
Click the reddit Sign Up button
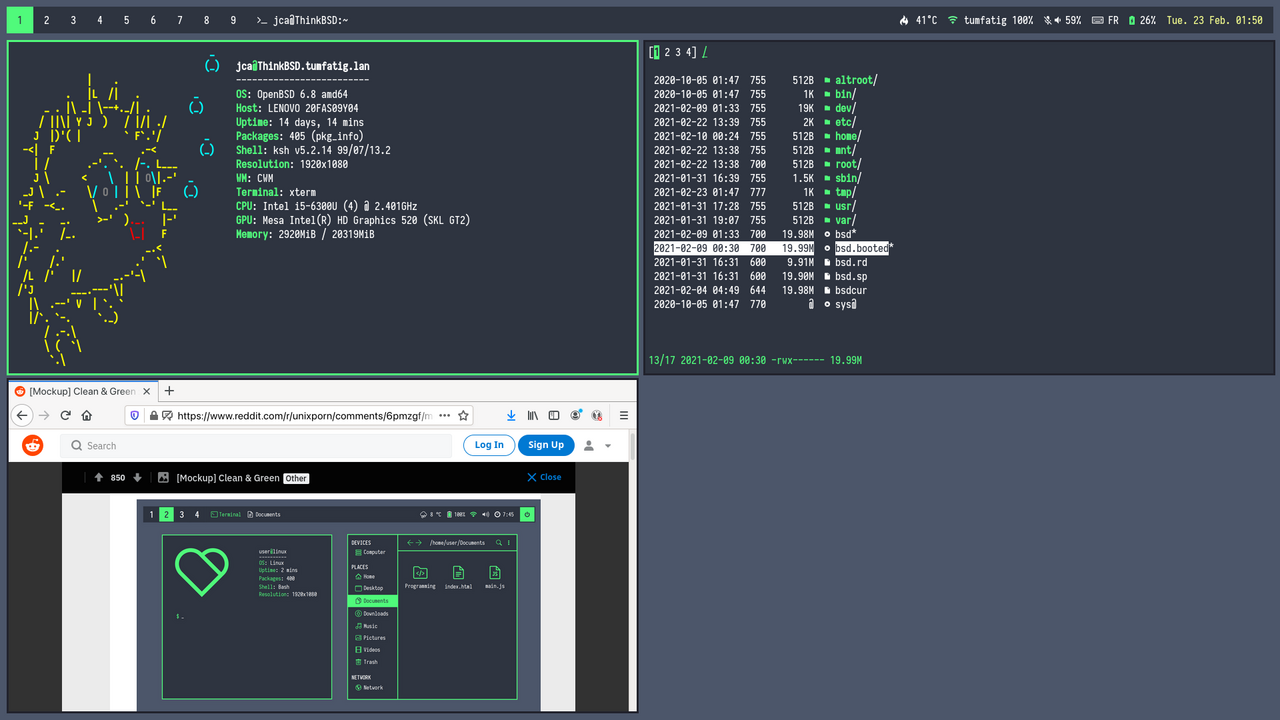click(546, 445)
